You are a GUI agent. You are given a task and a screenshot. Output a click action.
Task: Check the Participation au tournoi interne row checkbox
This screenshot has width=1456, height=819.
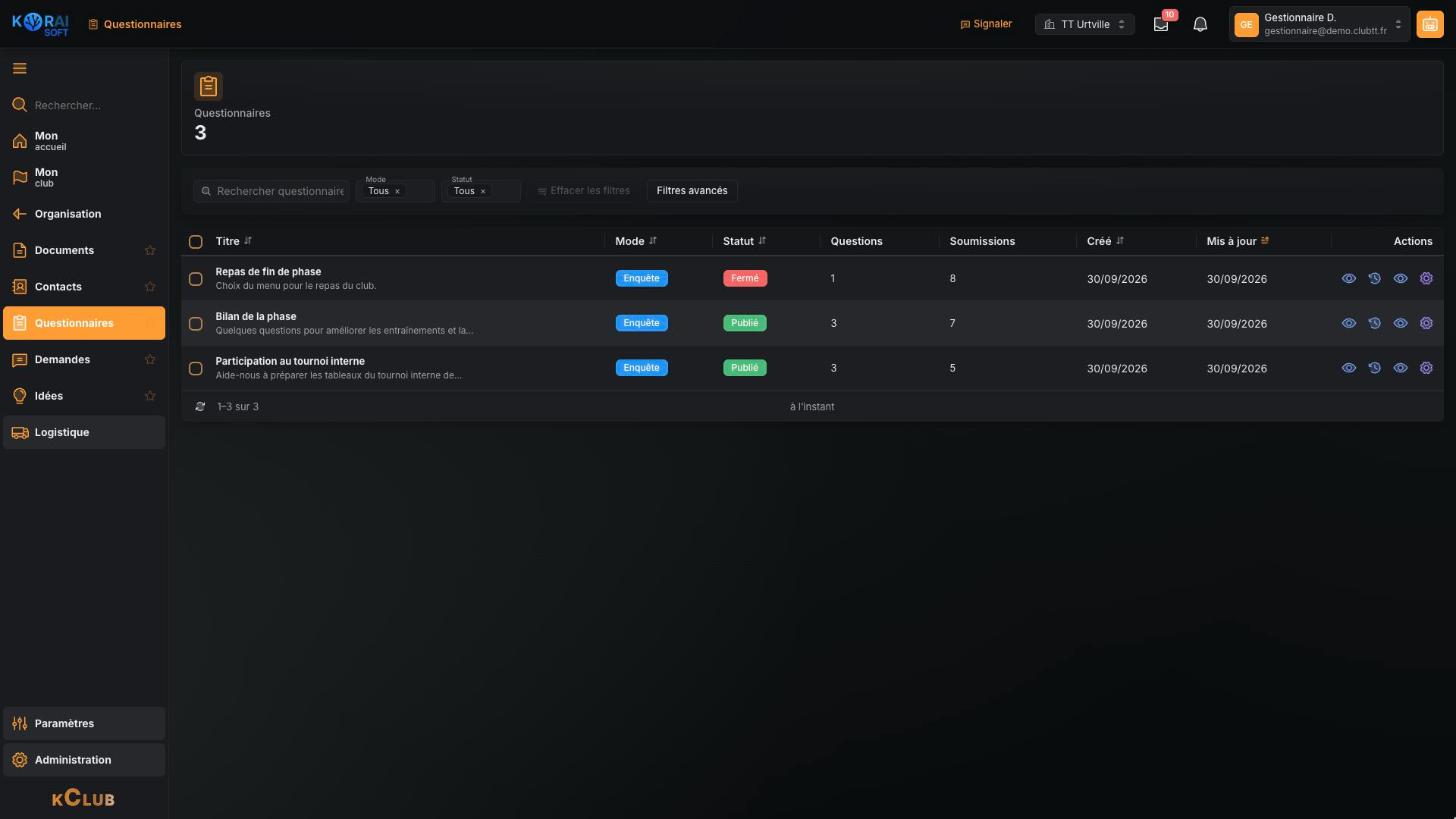pyautogui.click(x=196, y=368)
